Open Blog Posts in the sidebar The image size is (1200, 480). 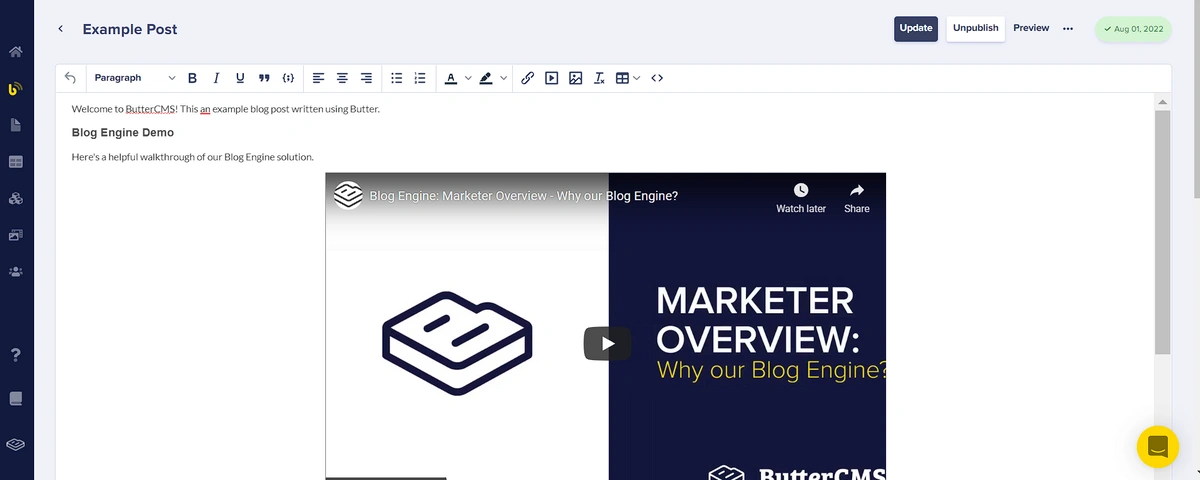pos(16,90)
